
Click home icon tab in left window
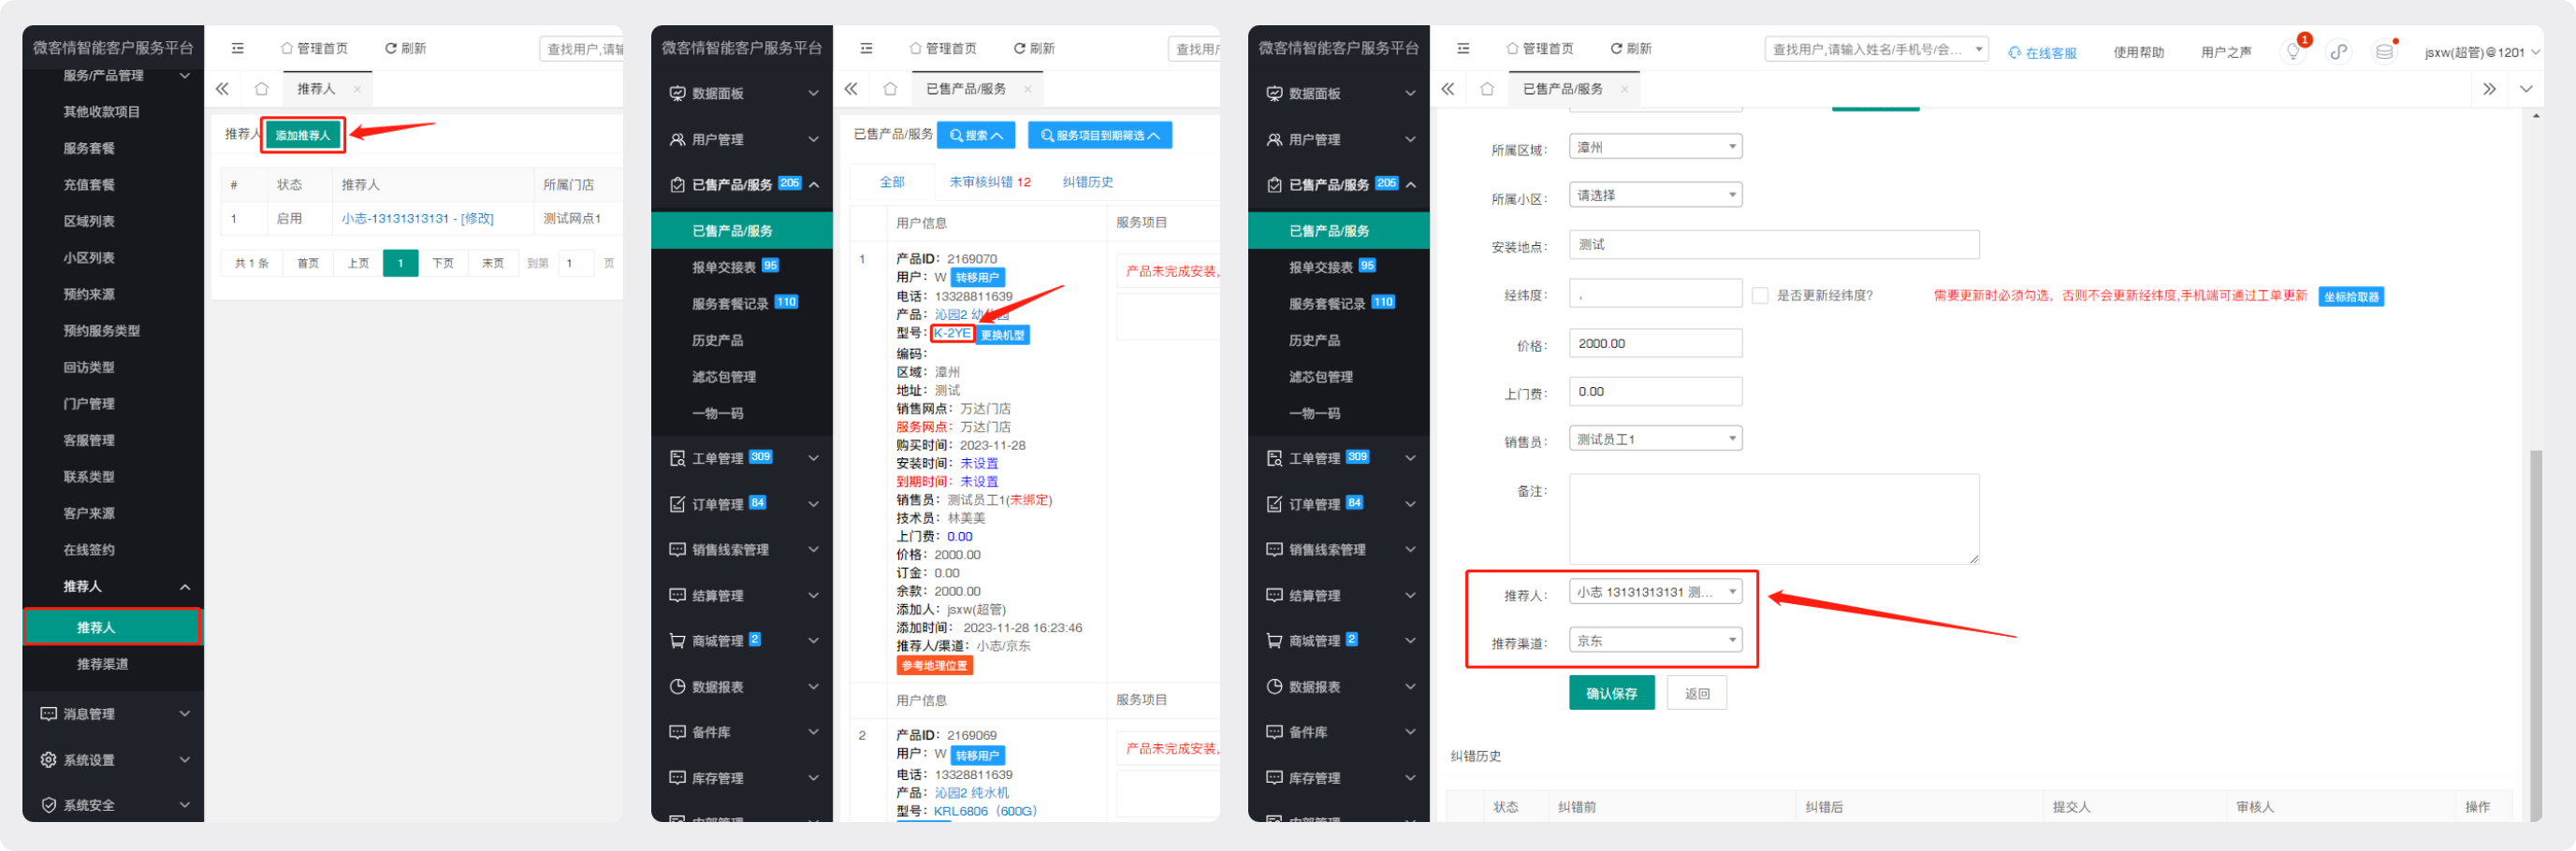pyautogui.click(x=261, y=89)
